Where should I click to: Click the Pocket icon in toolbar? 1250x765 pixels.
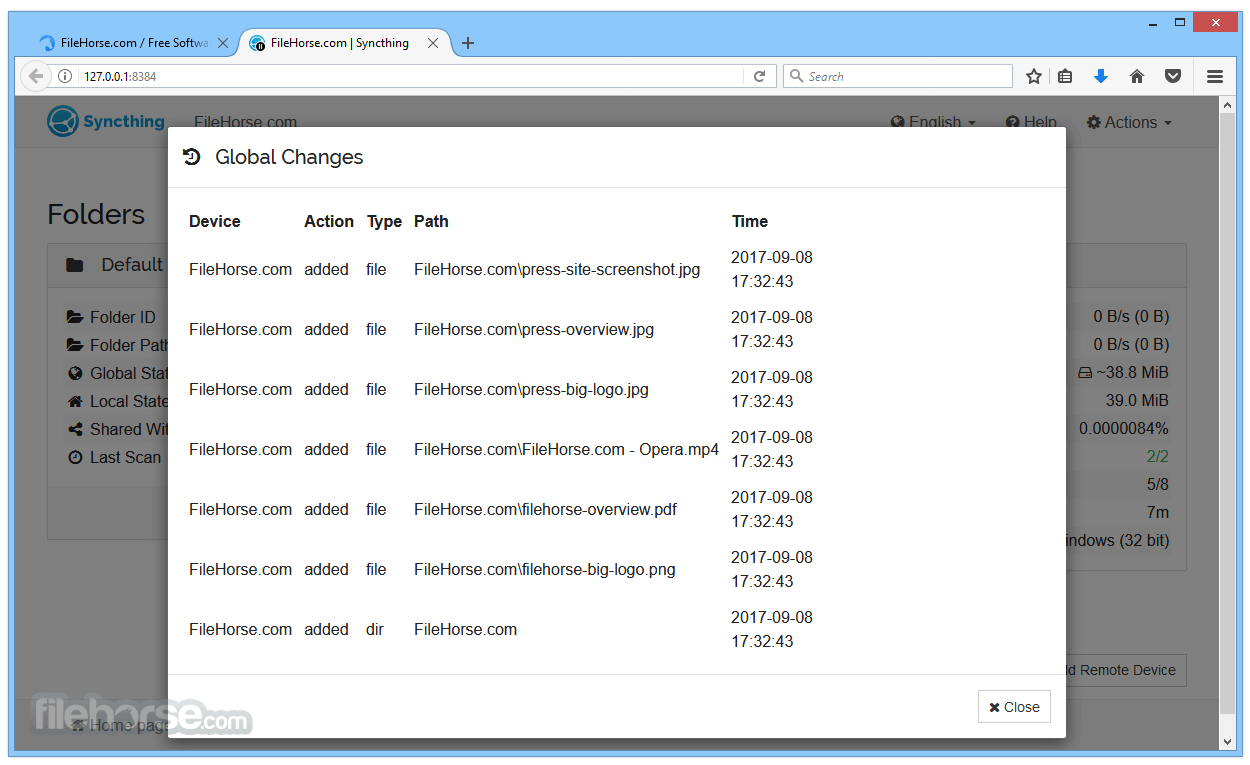coord(1173,76)
